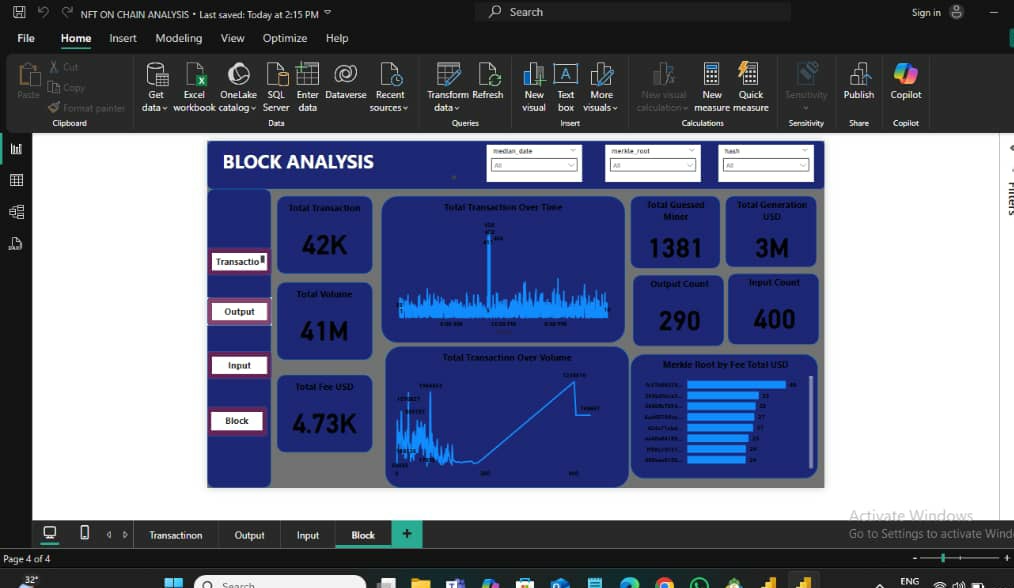Open OneLake catalog

coord(237,87)
